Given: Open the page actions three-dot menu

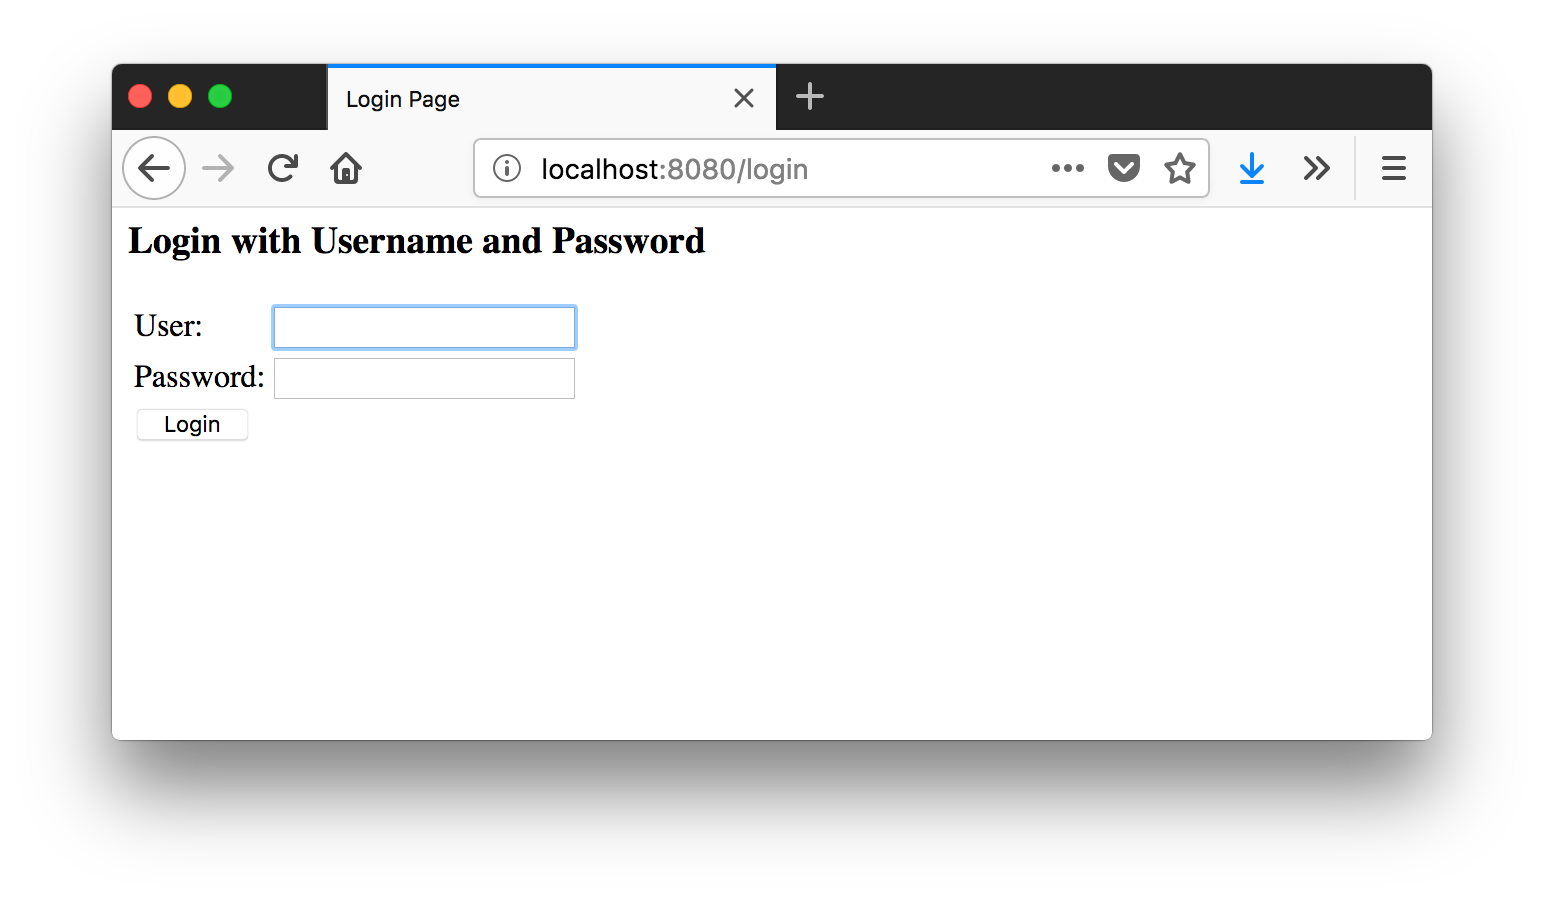Looking at the screenshot, I should (x=1067, y=168).
